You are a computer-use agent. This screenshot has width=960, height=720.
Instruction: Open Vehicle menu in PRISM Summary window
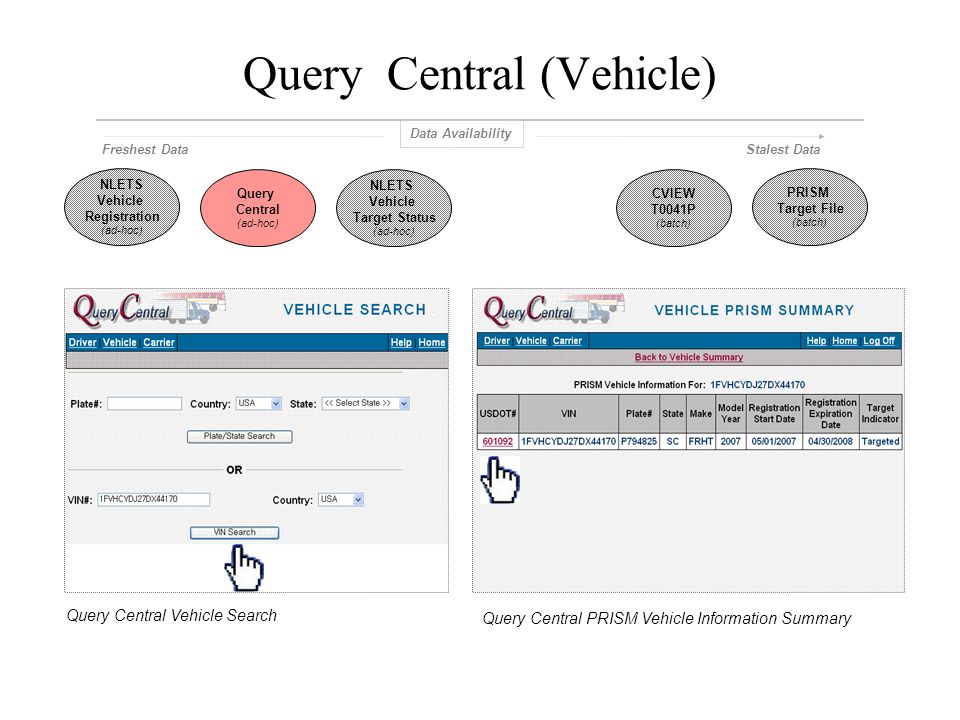(531, 340)
